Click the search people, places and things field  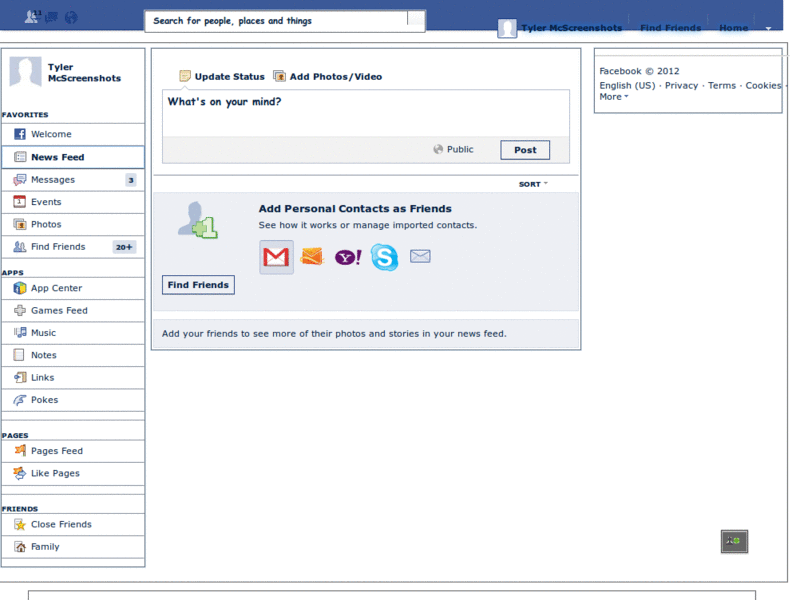pos(280,20)
